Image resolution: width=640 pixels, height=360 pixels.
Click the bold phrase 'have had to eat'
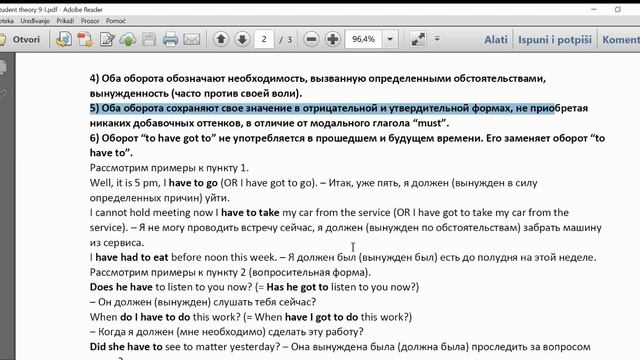pos(131,258)
